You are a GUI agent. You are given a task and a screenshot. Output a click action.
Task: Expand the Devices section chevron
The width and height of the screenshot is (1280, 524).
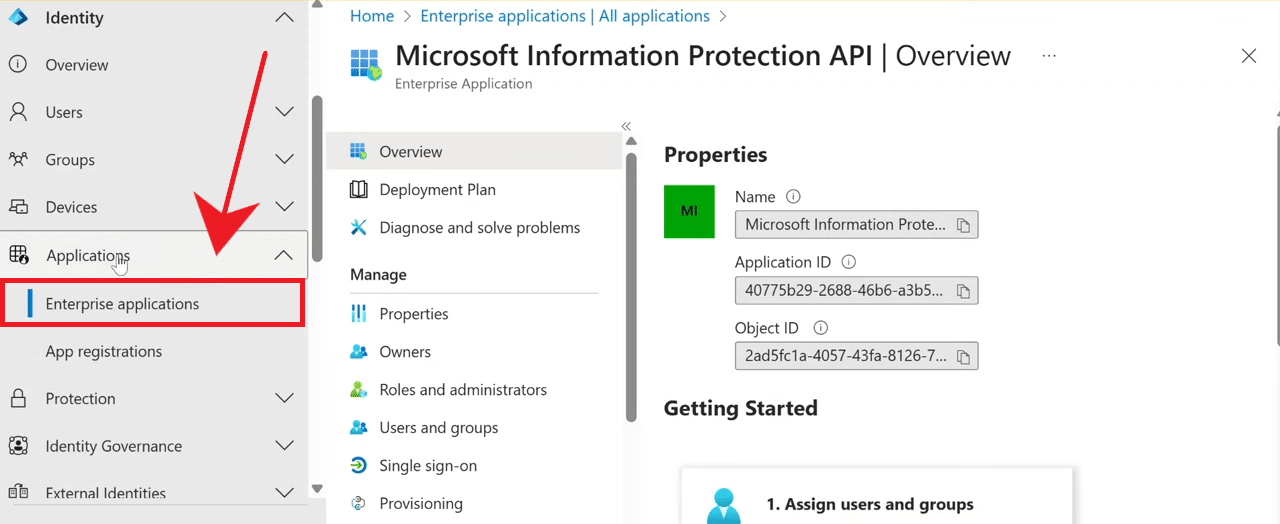284,207
